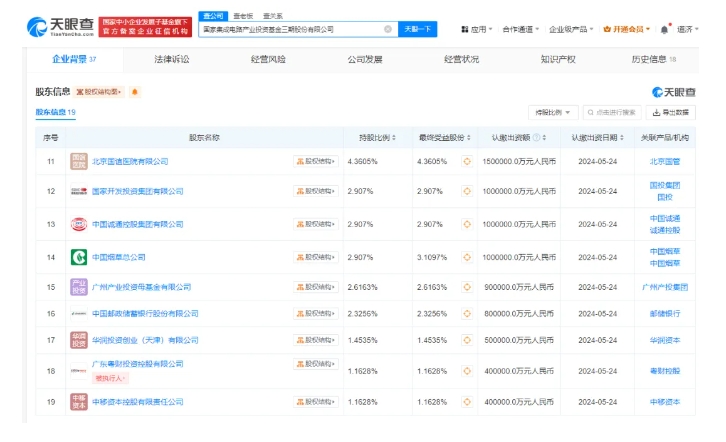Open the 公司发展 tab
The image size is (726, 442).
(365, 59)
